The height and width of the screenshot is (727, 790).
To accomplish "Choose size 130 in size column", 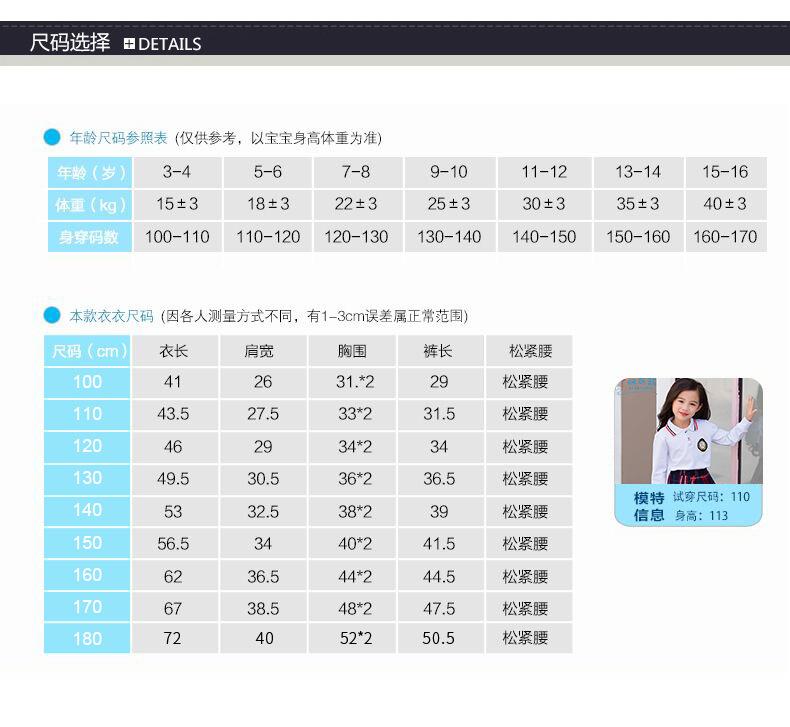I will click(x=88, y=478).
